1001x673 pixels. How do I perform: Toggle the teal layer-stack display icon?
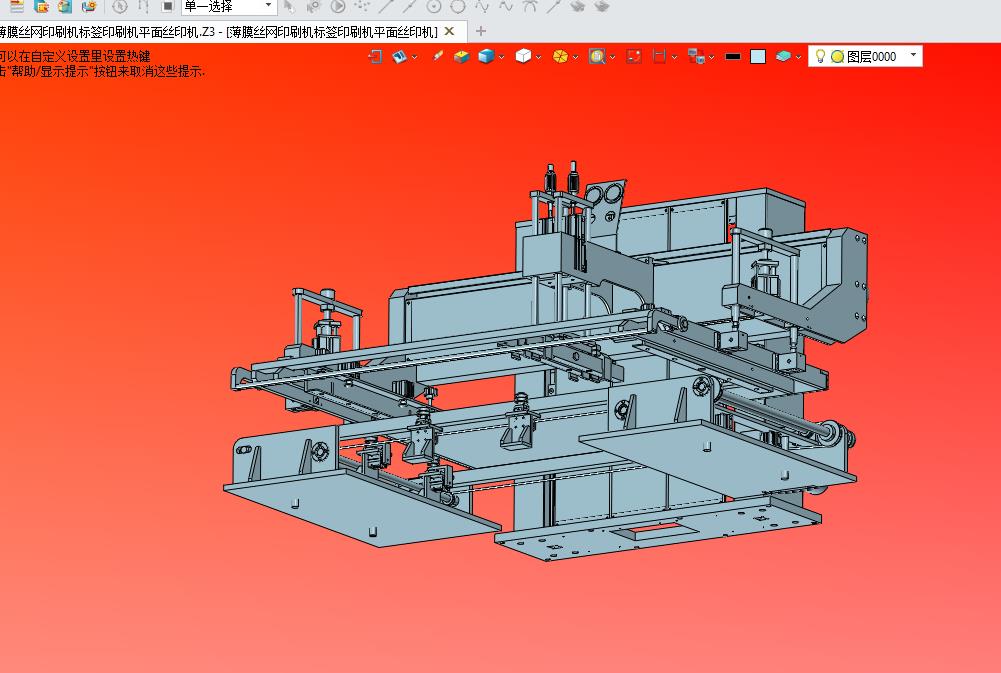(x=783, y=57)
